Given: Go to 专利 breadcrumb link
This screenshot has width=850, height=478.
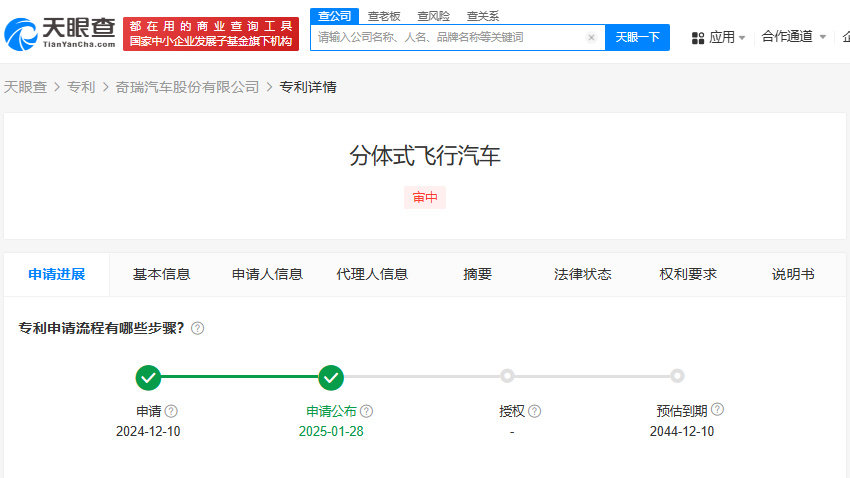Looking at the screenshot, I should [x=81, y=87].
